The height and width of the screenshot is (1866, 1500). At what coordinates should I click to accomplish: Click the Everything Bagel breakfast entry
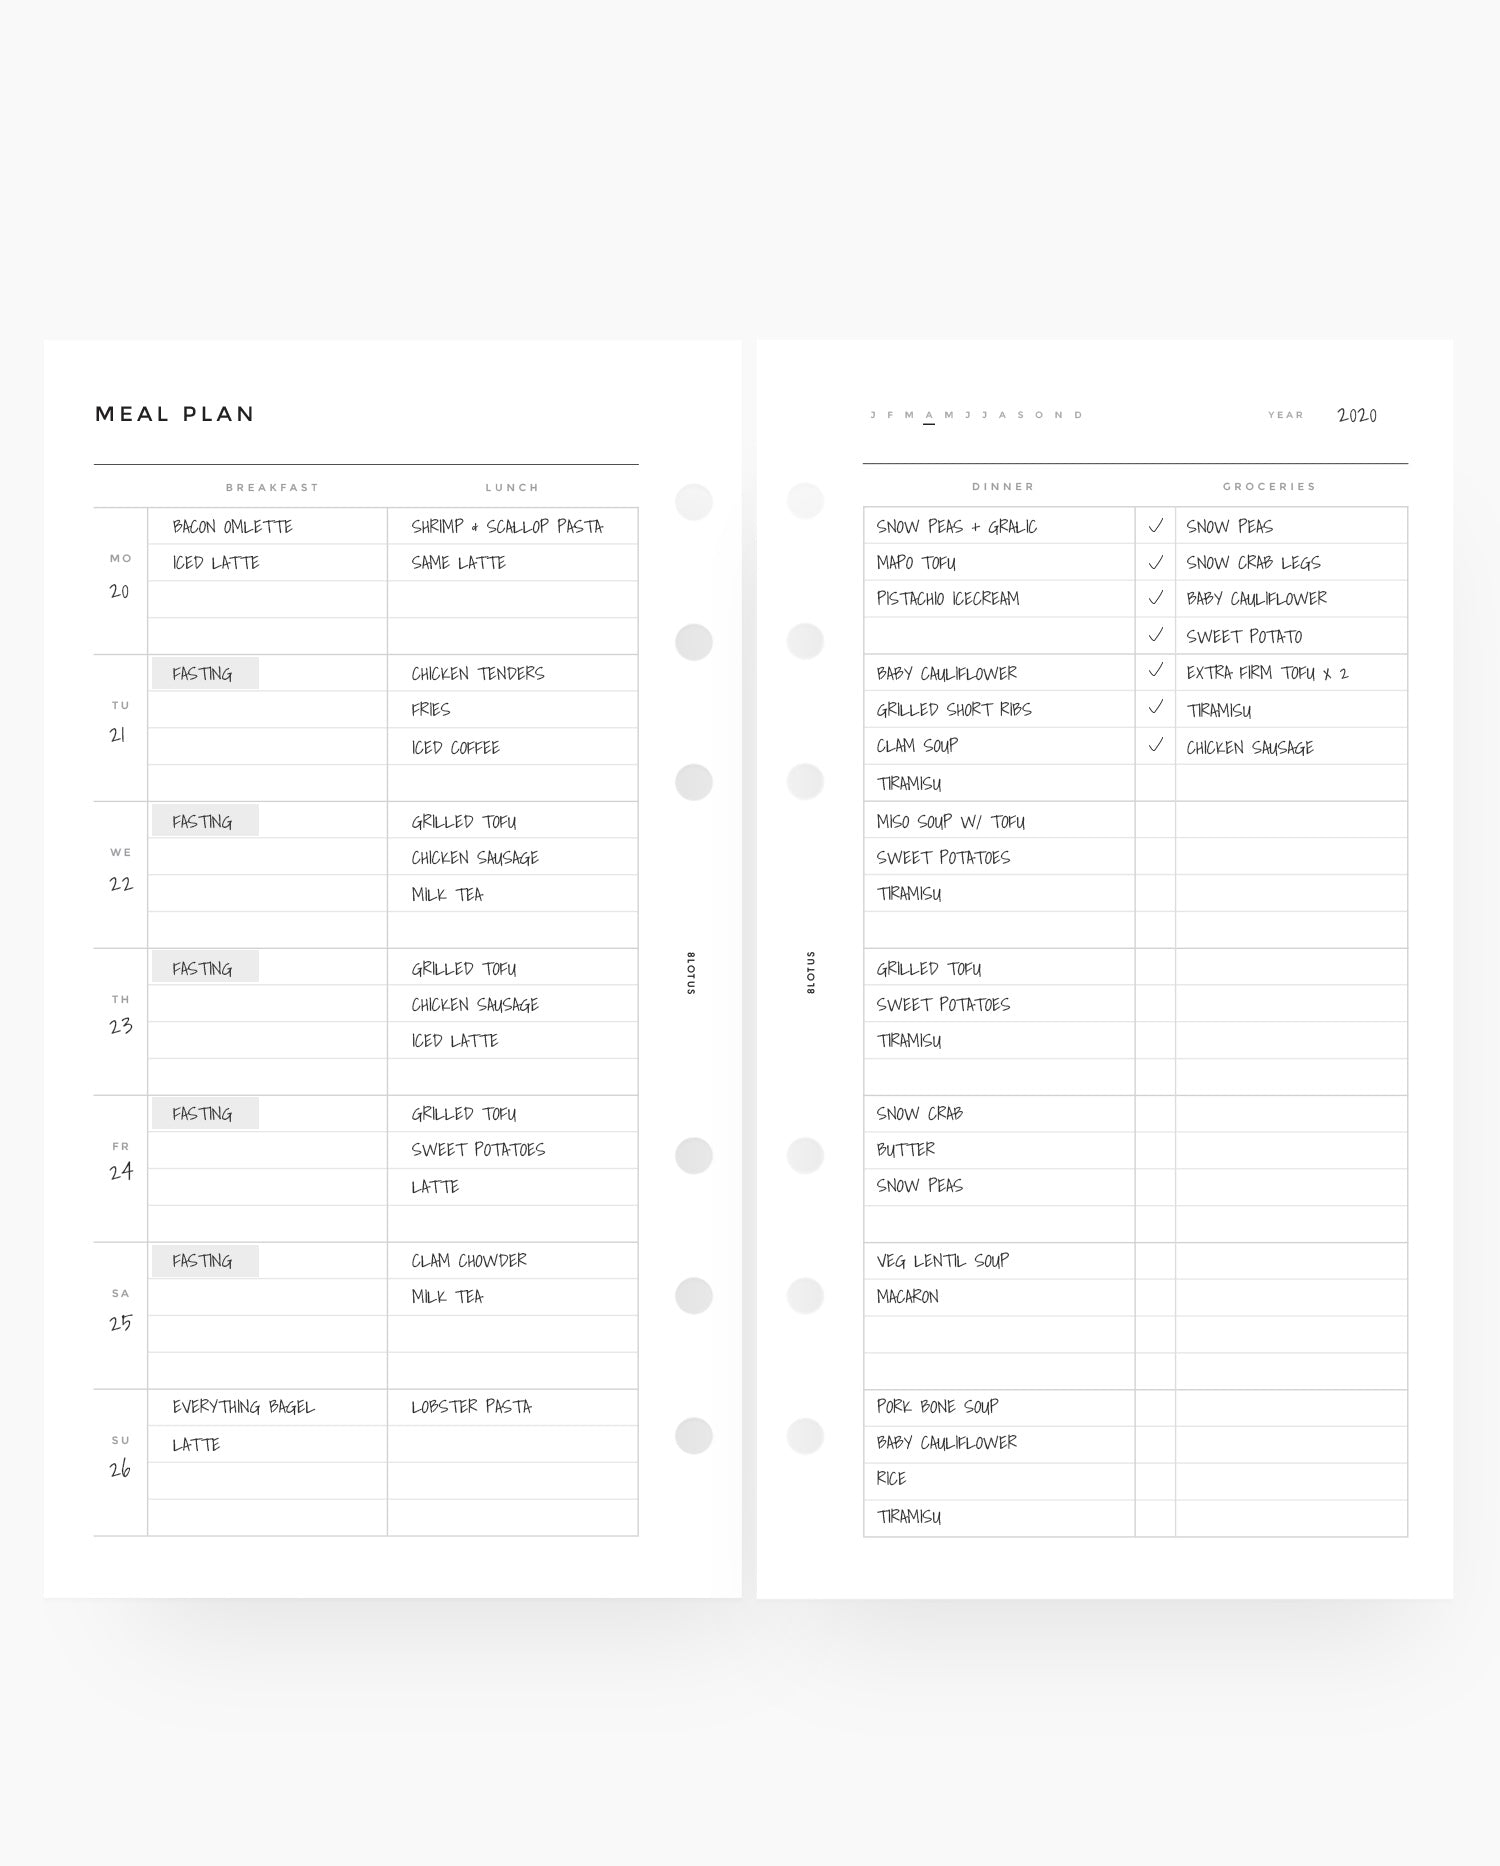(243, 1407)
